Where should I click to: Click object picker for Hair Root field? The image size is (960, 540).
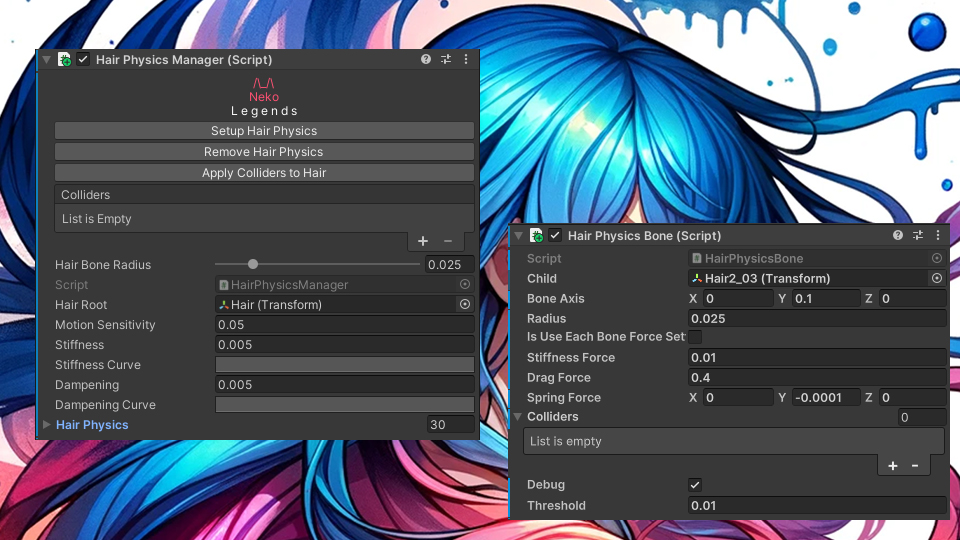(464, 305)
